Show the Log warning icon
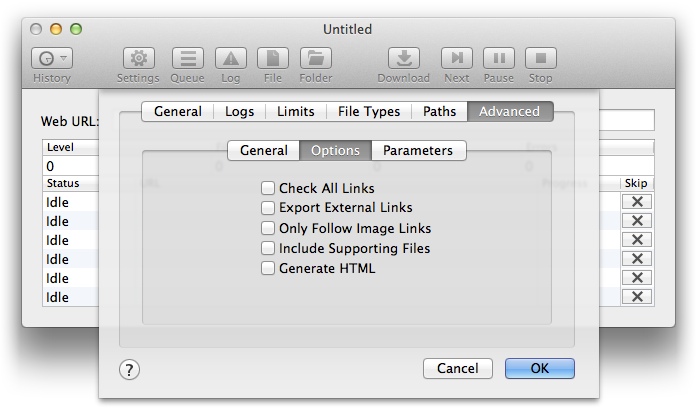Image resolution: width=696 pixels, height=420 pixels. (x=230, y=59)
